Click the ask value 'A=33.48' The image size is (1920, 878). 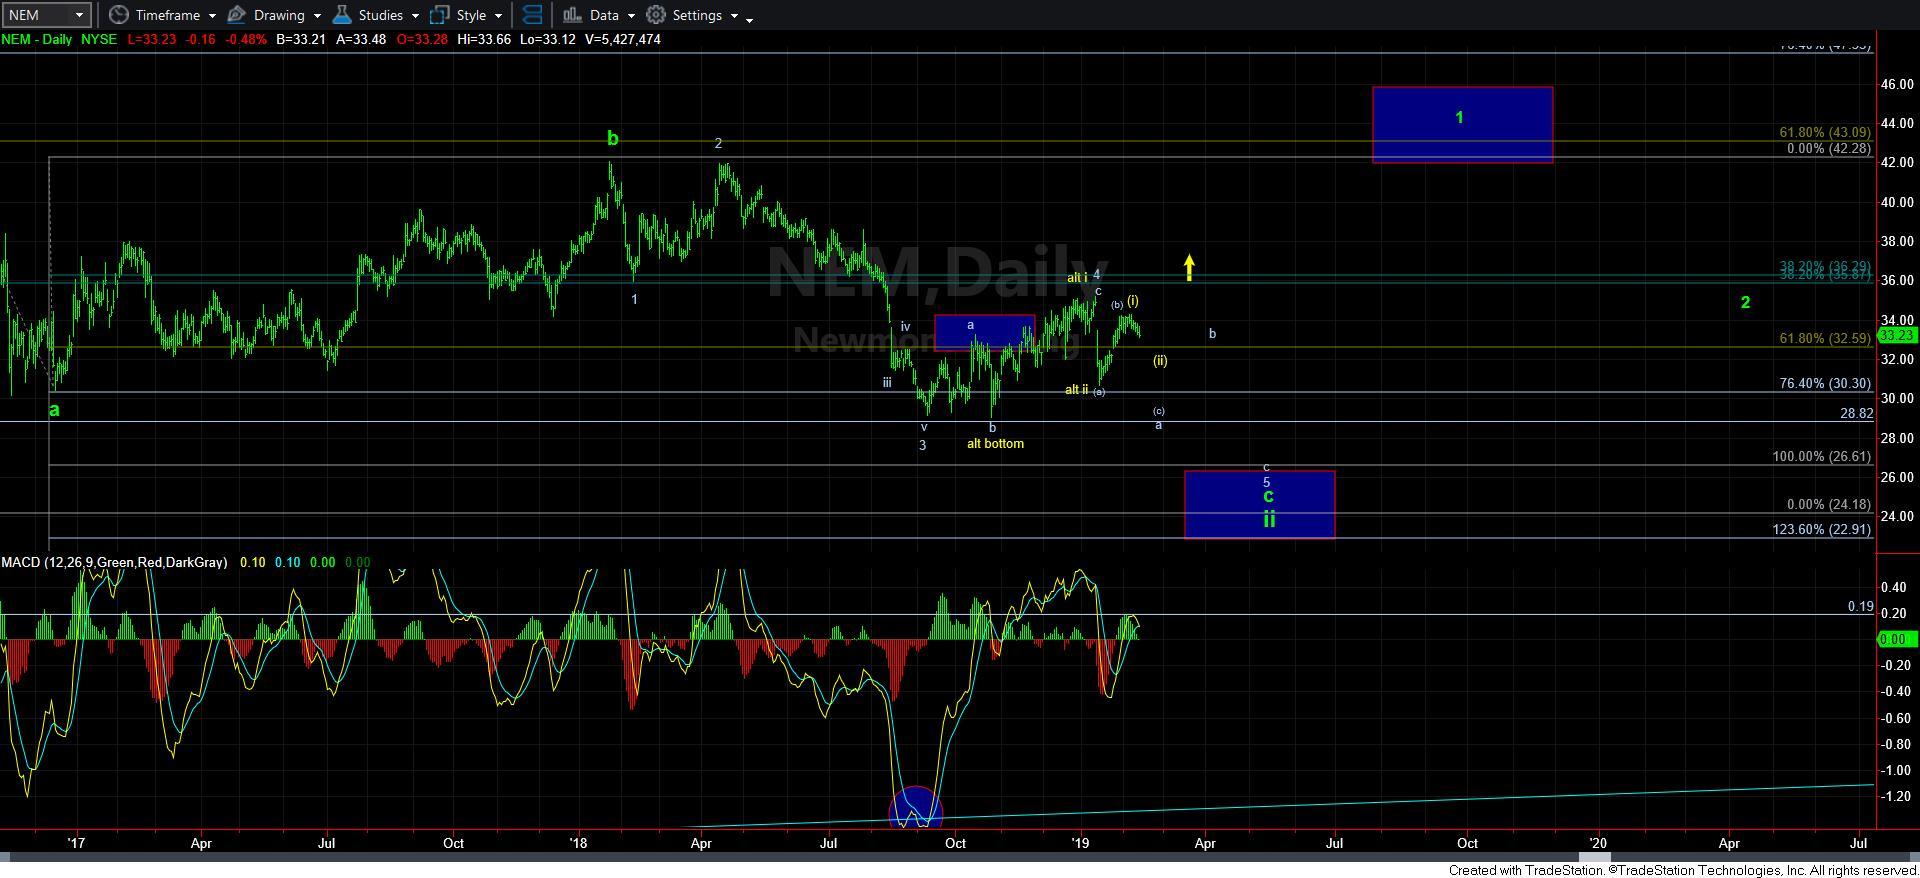[359, 40]
